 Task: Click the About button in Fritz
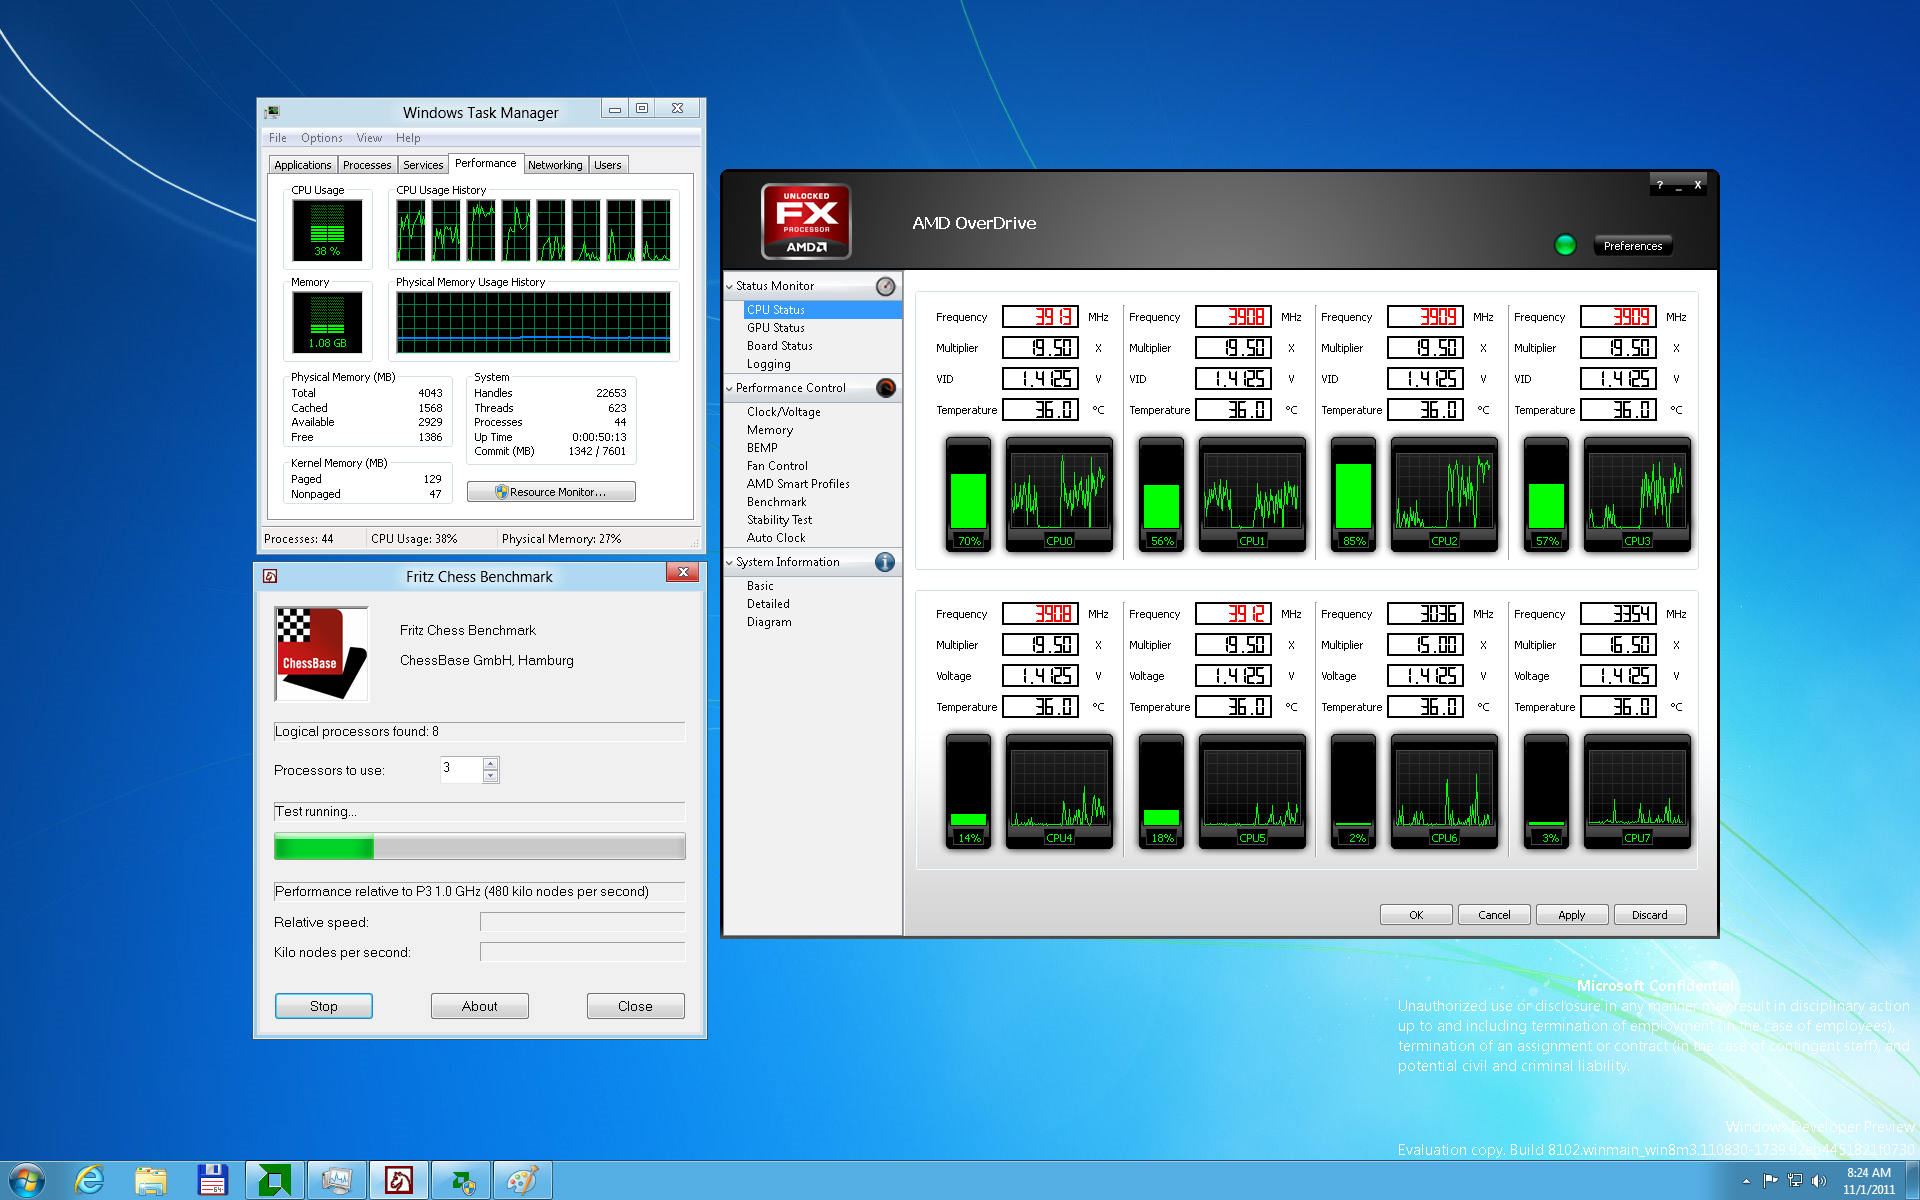pos(479,1006)
